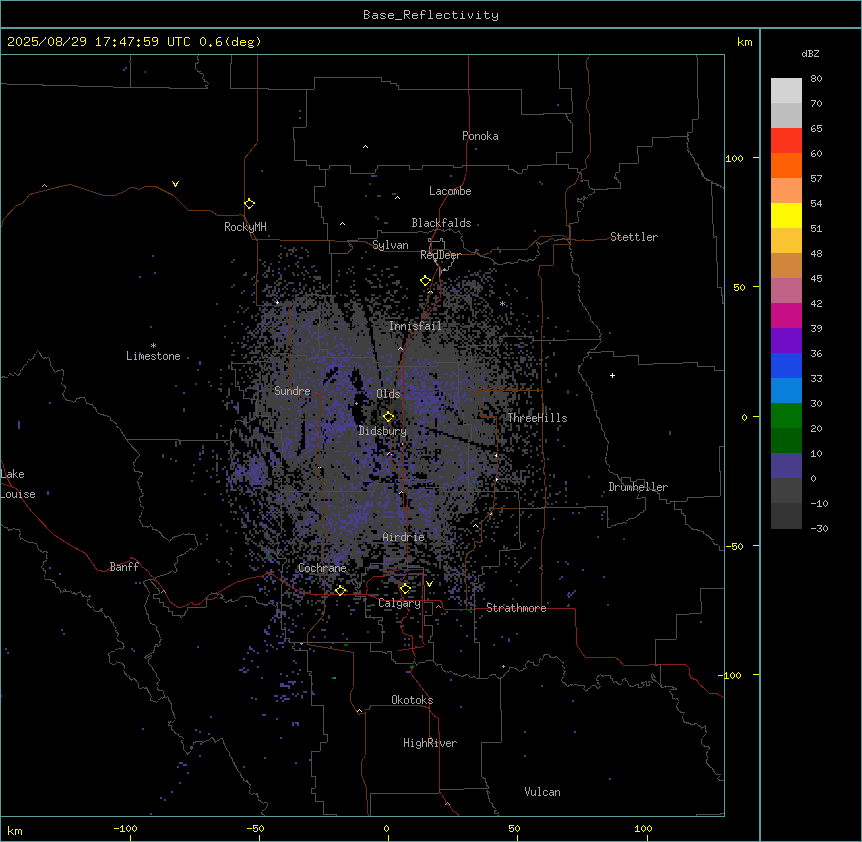Click the yellow diamond marker above Calgary label
The image size is (862, 842).
406,589
